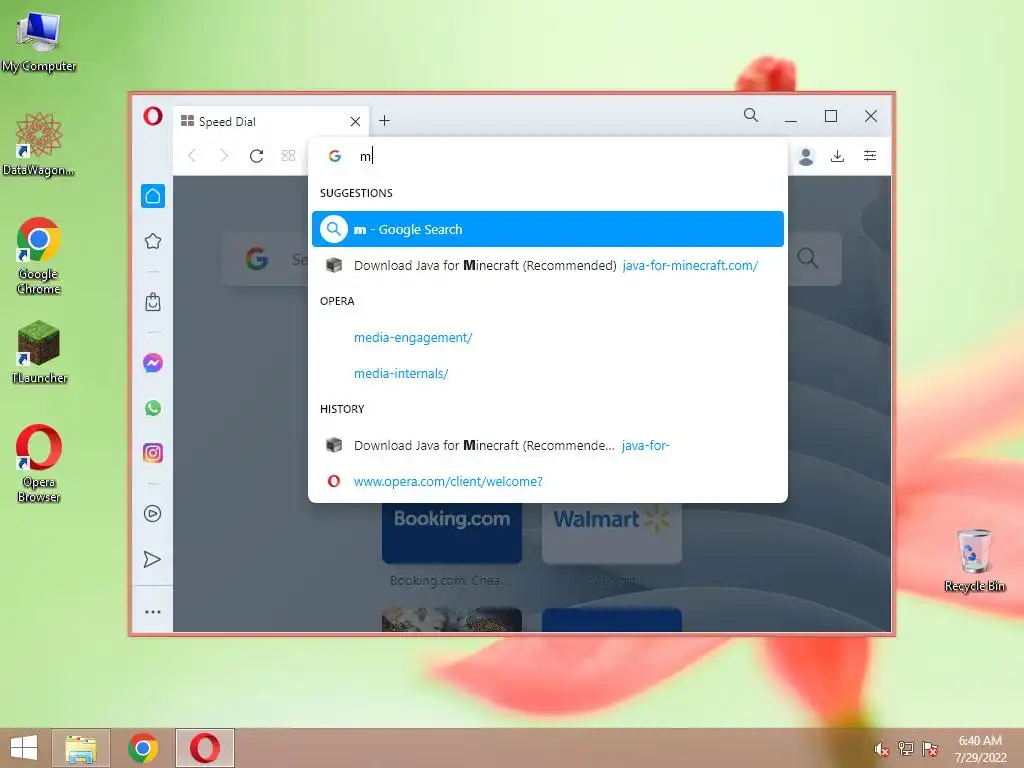Select the 'm - Google Search' suggestion
The height and width of the screenshot is (768, 1024).
(x=548, y=229)
